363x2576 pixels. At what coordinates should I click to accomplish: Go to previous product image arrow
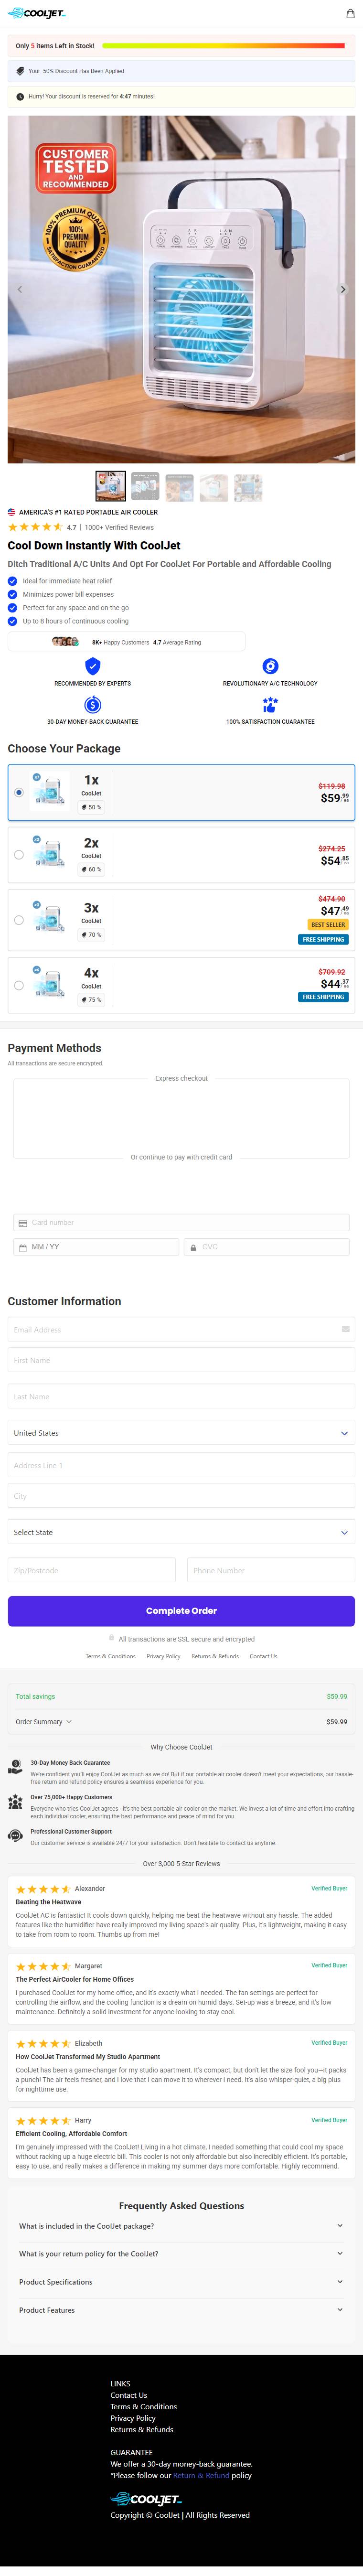20,289
